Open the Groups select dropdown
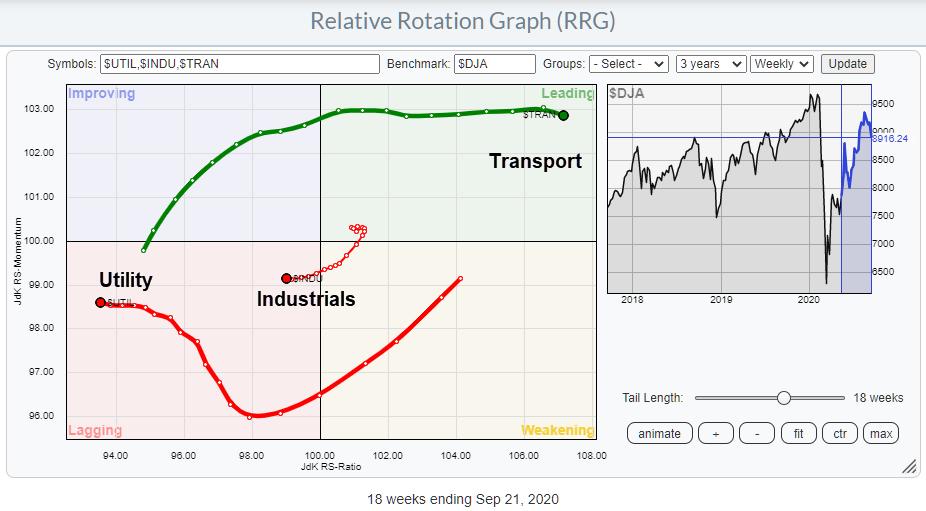This screenshot has width=926, height=511. [628, 64]
